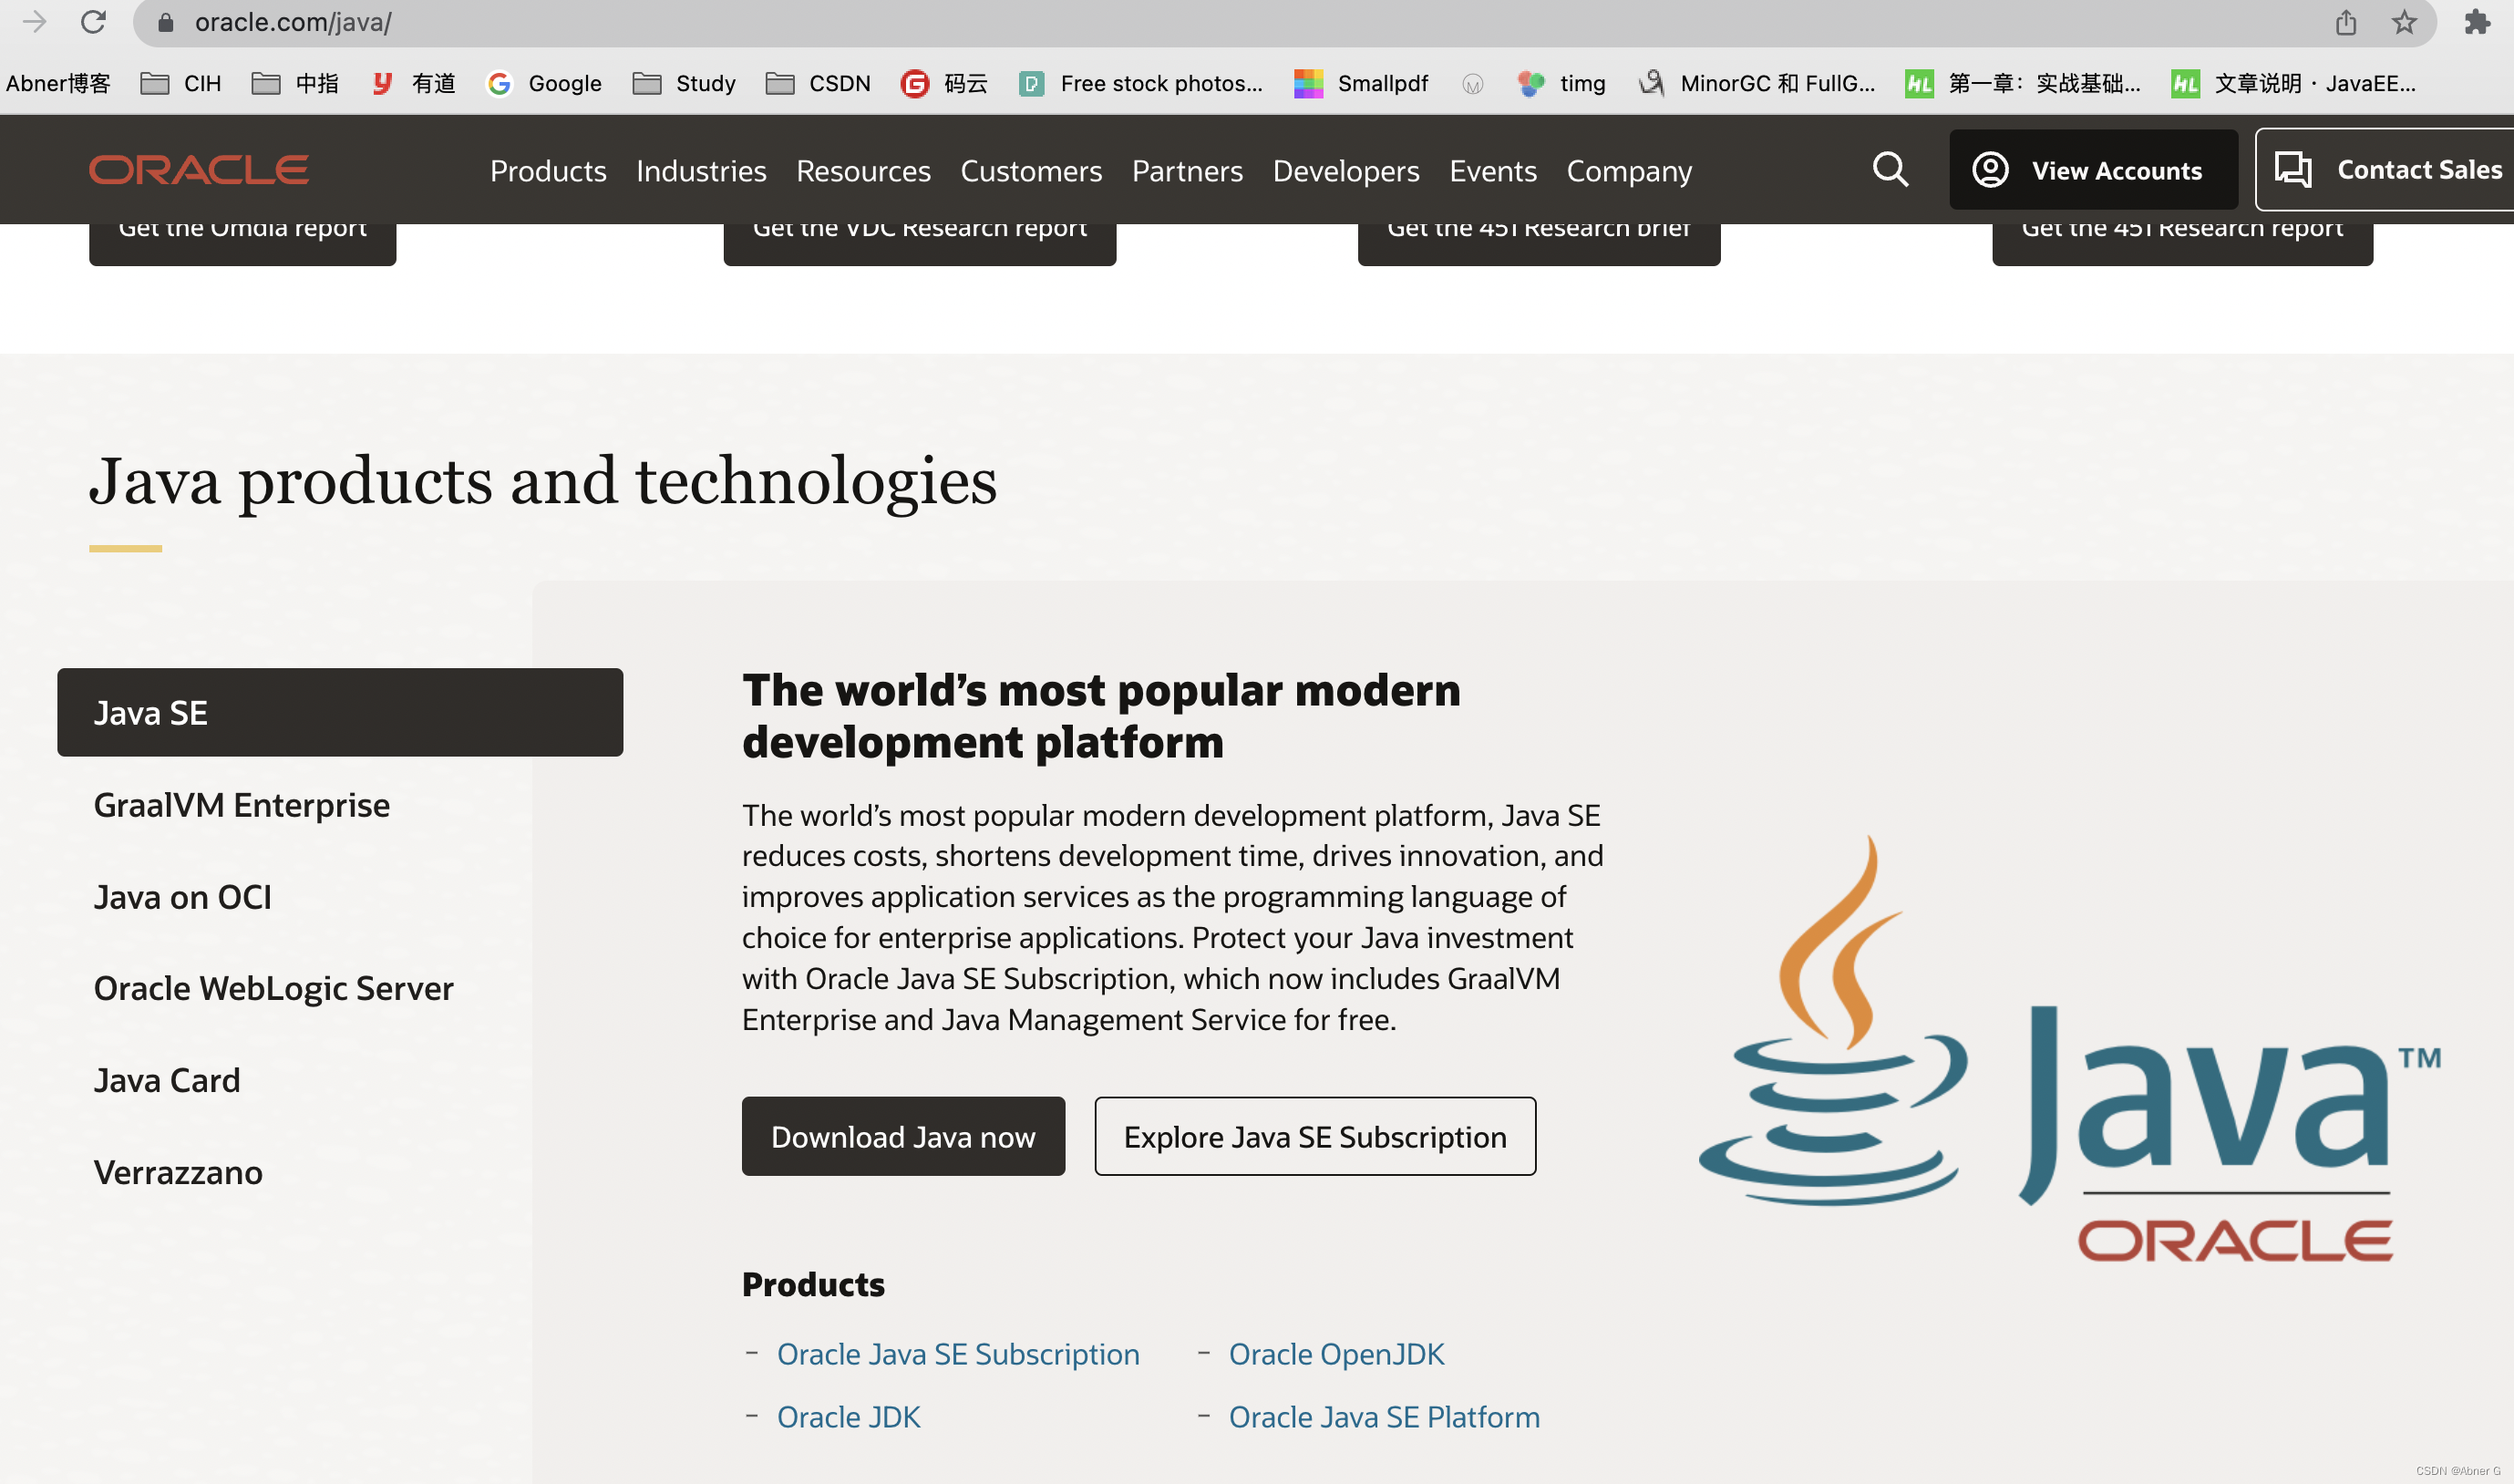This screenshot has height=1484, width=2514.
Task: Select the Oracle WebLogic Server tab
Action: (273, 988)
